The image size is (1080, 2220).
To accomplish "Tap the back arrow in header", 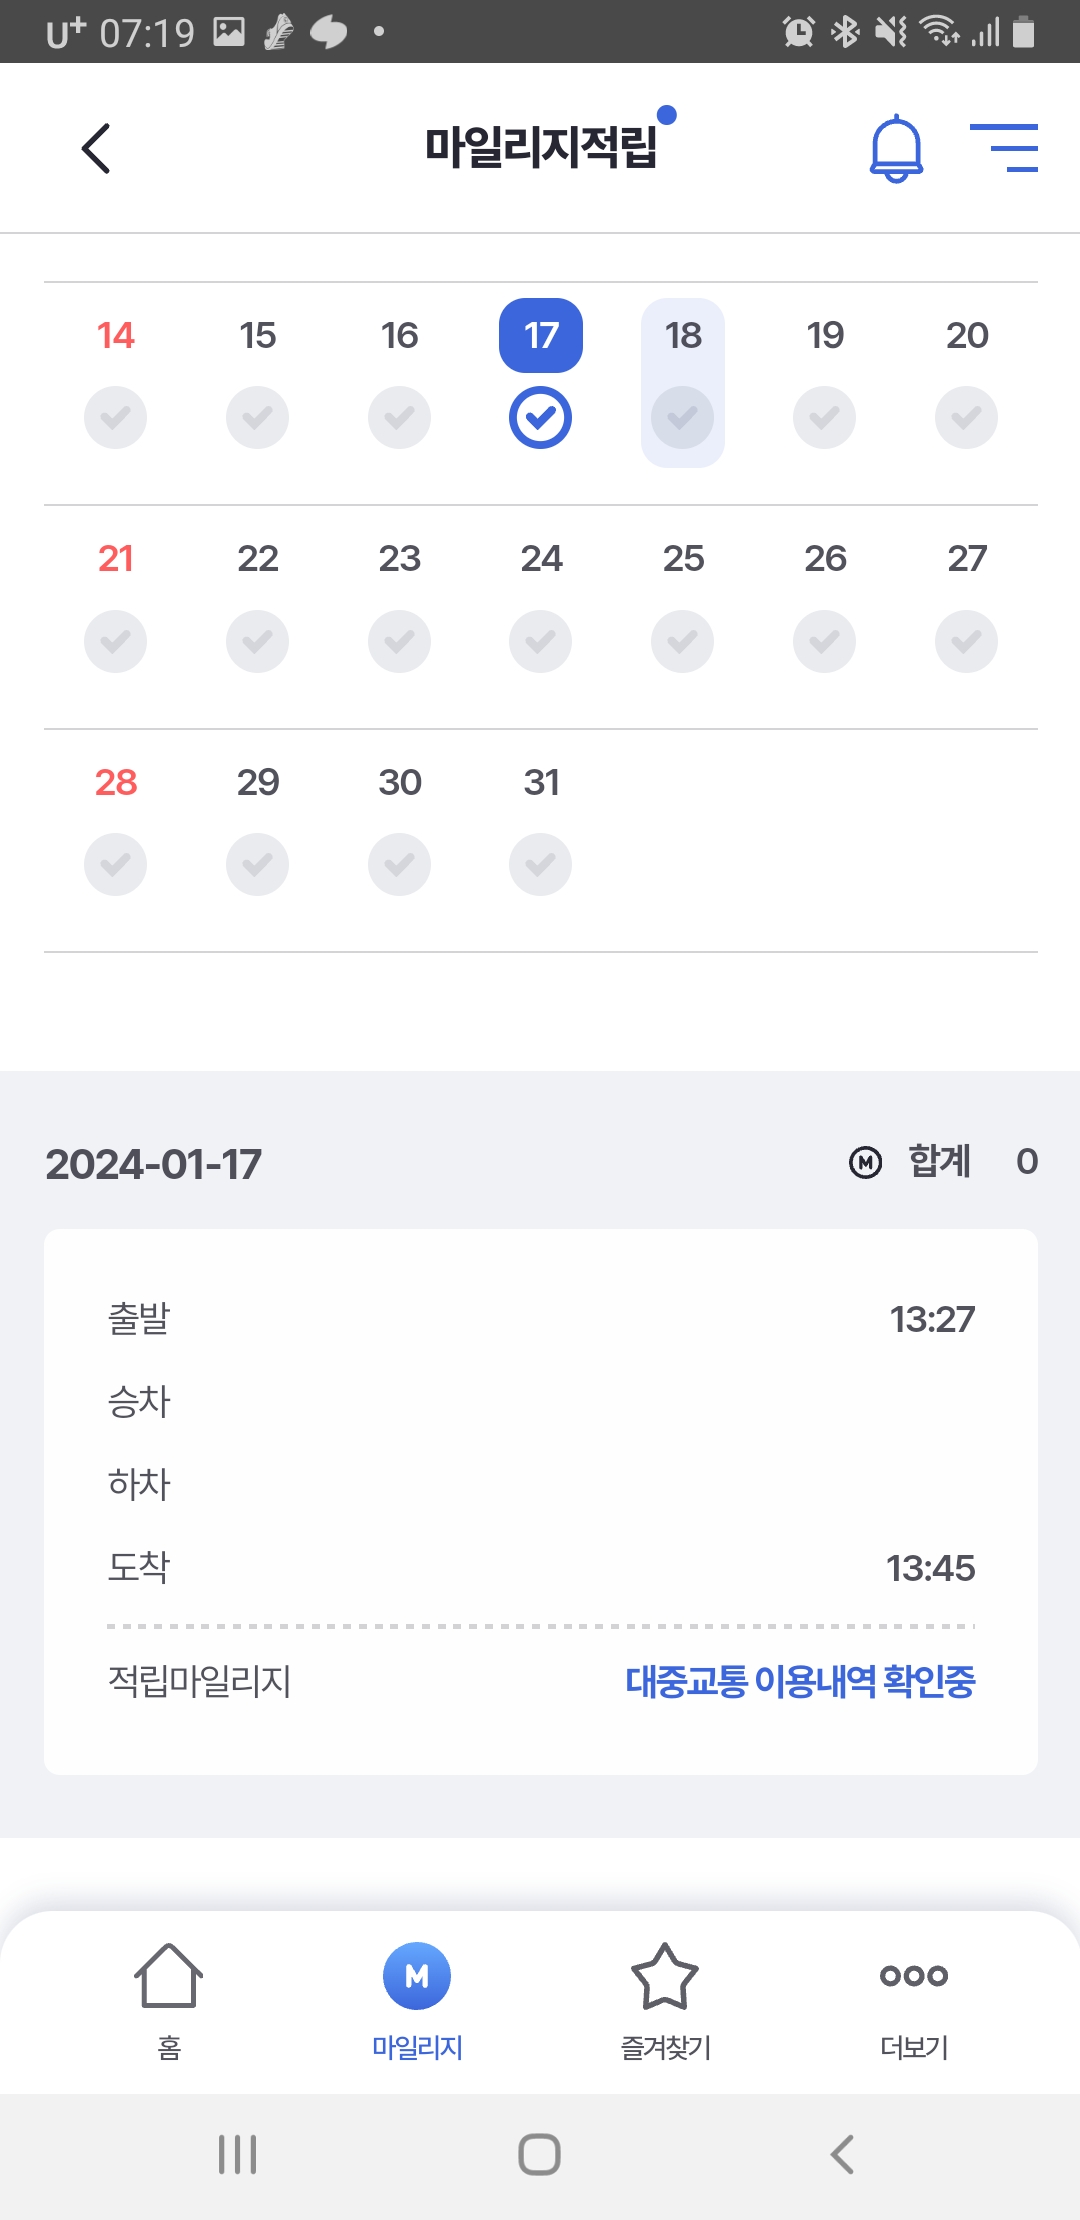I will (96, 149).
